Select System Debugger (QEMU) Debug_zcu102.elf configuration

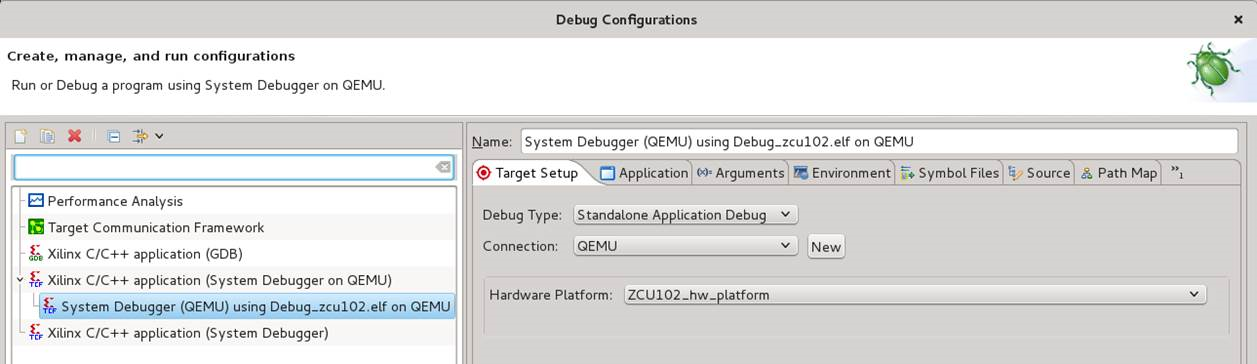point(246,306)
